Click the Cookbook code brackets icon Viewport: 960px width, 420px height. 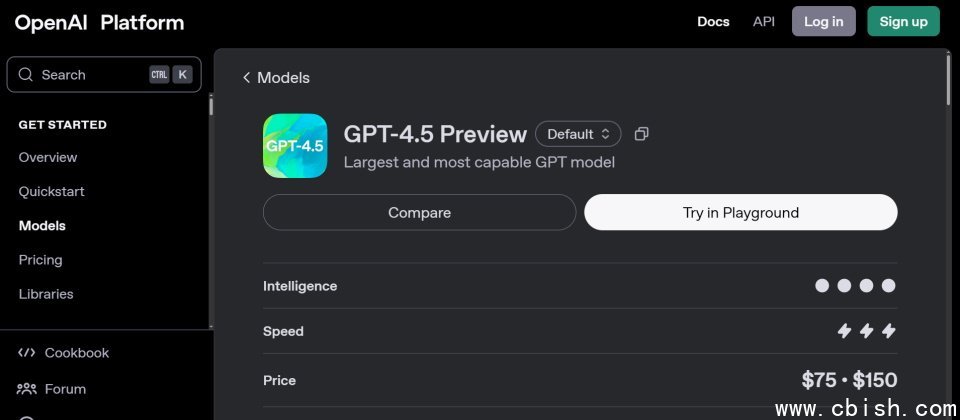click(x=26, y=353)
